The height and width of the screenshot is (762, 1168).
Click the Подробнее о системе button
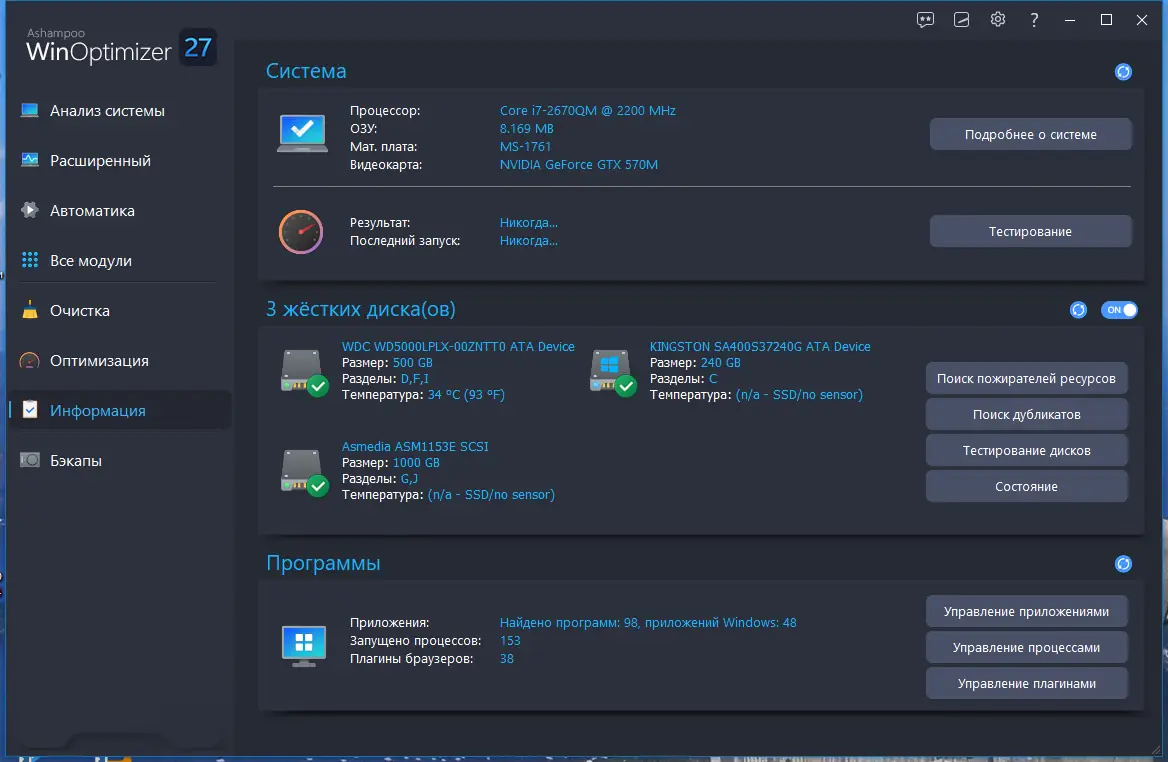(1030, 135)
